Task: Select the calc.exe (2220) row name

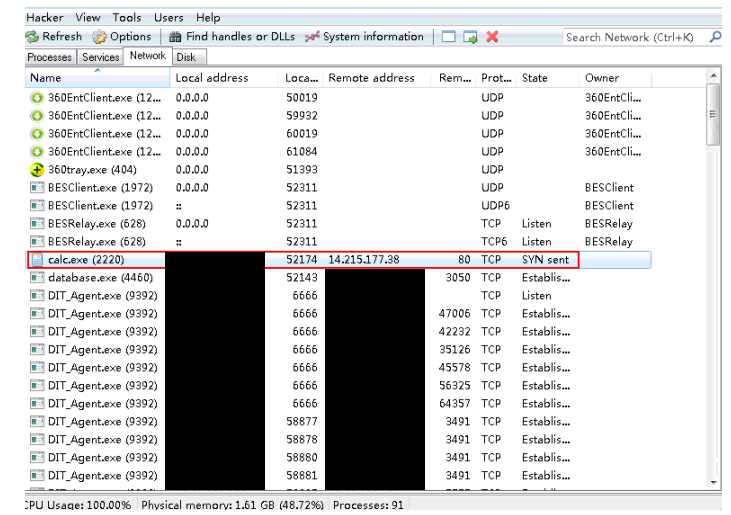Action: tap(86, 260)
